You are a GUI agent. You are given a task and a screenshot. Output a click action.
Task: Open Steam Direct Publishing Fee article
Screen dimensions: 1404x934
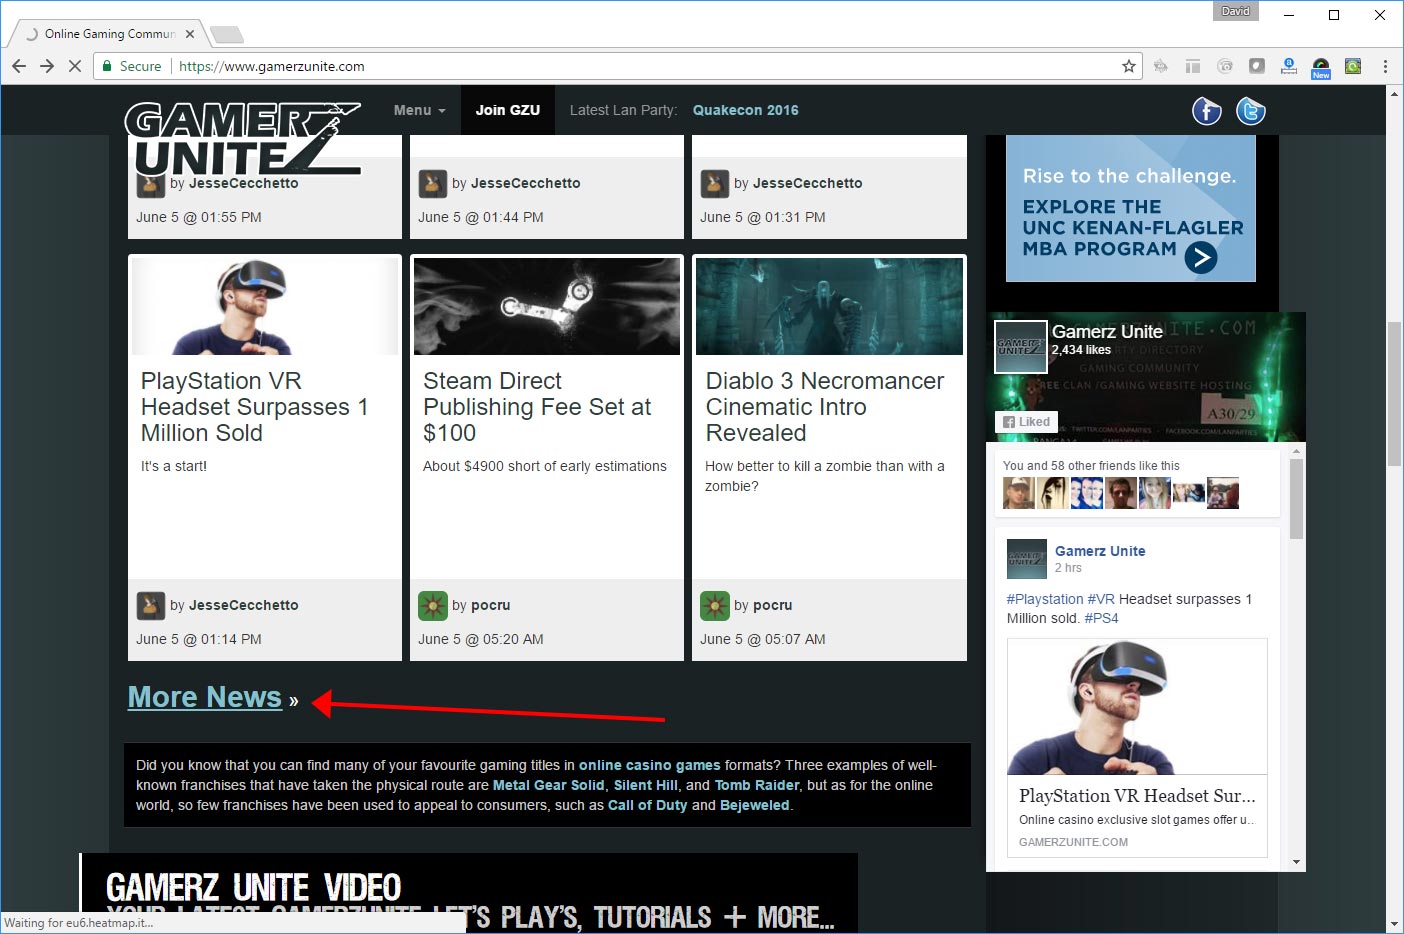[x=537, y=407]
